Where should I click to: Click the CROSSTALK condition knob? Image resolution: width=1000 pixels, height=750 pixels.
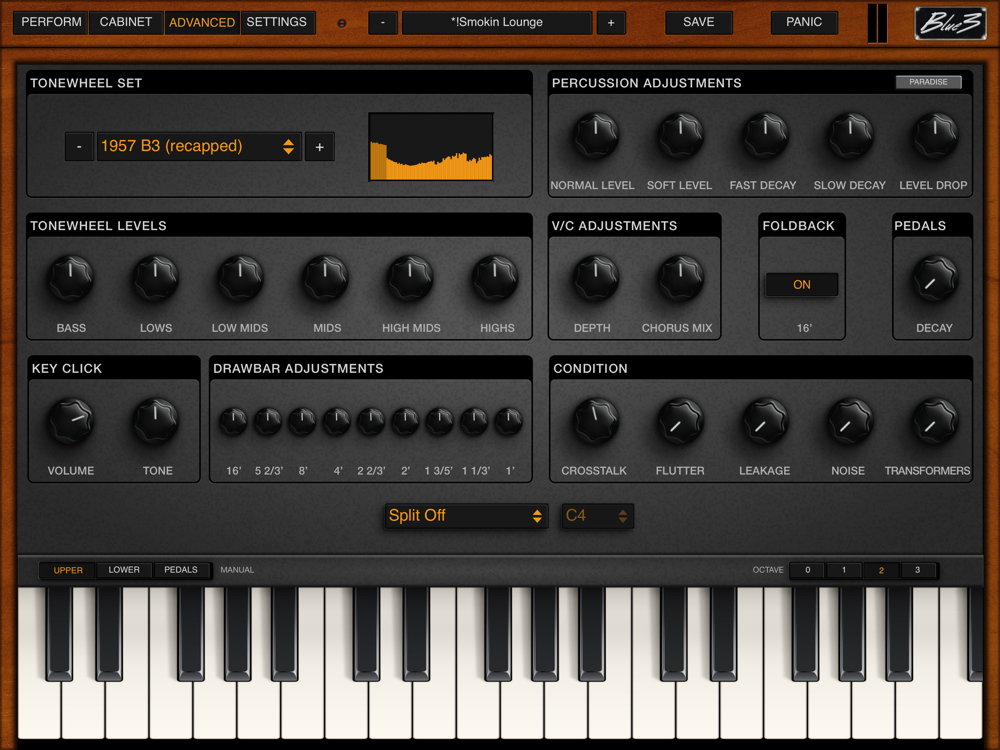click(595, 422)
